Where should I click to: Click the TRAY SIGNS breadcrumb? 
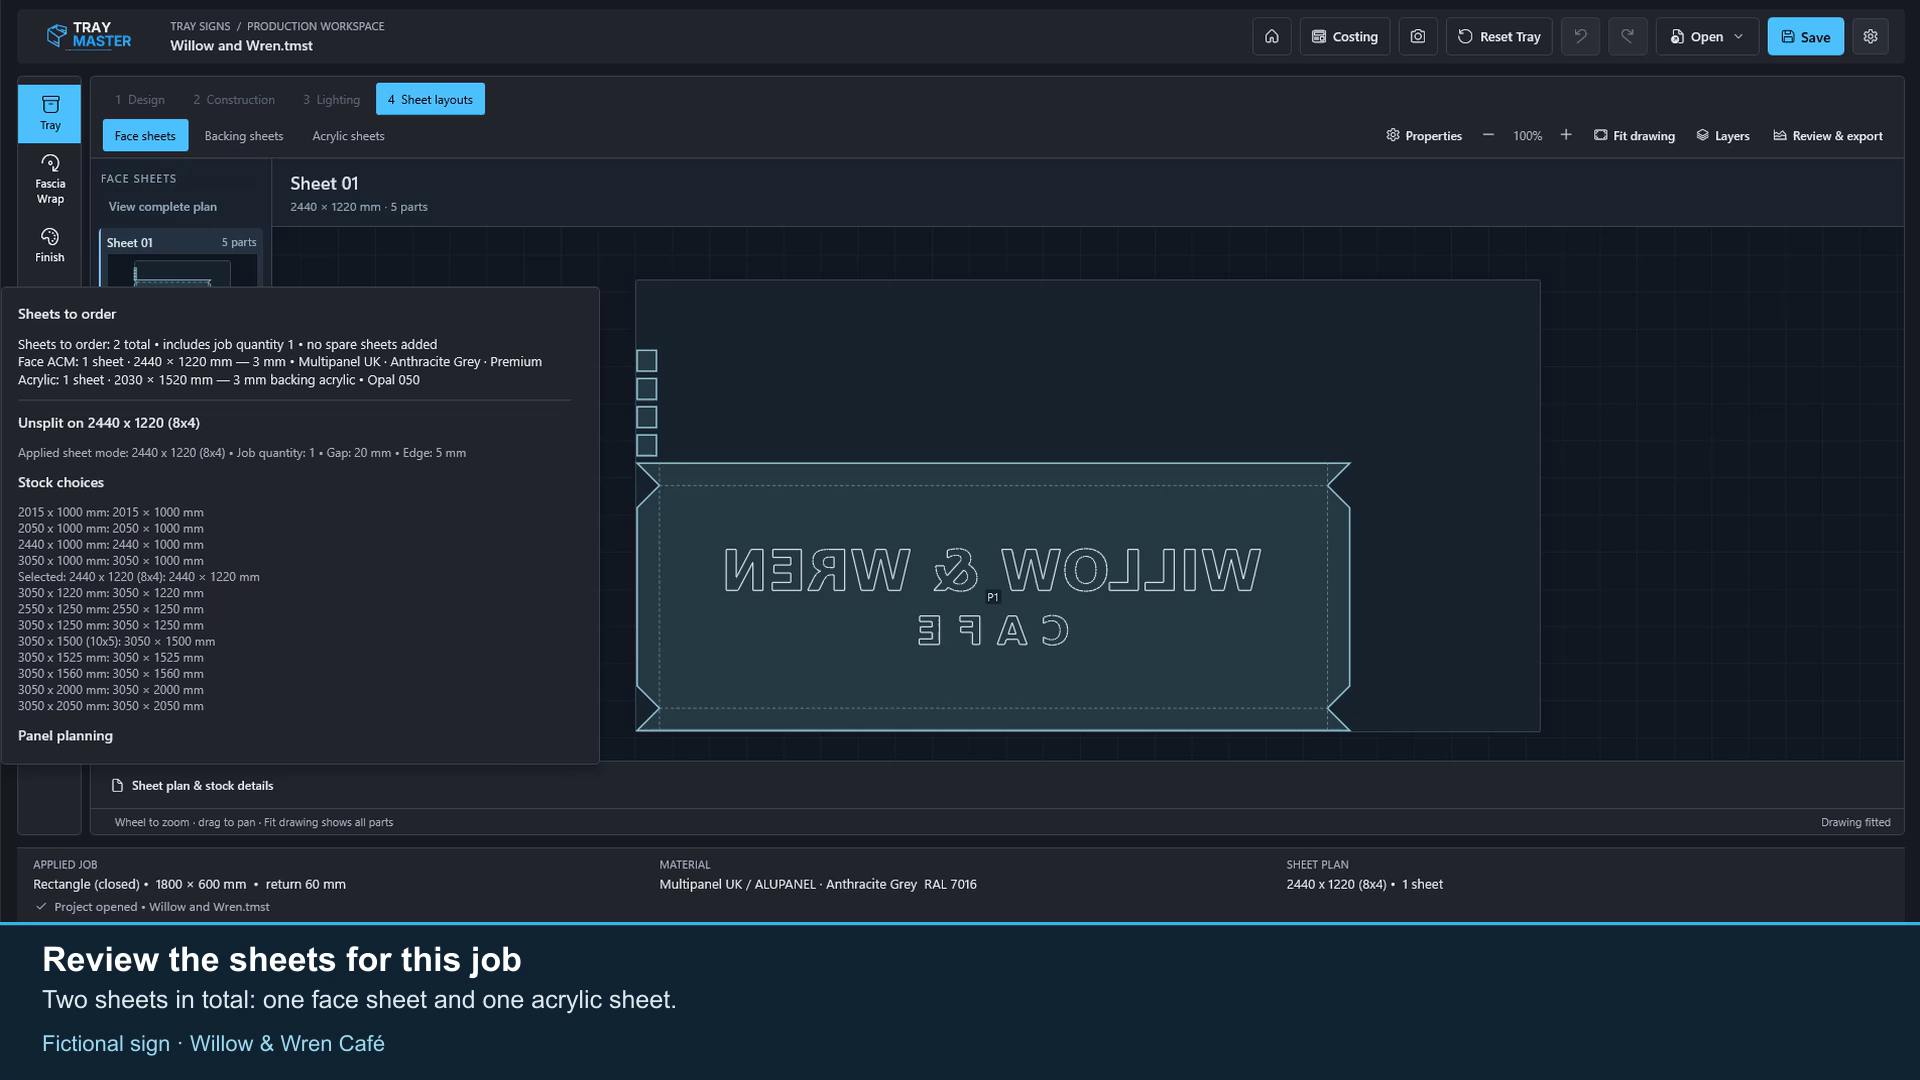pos(200,26)
